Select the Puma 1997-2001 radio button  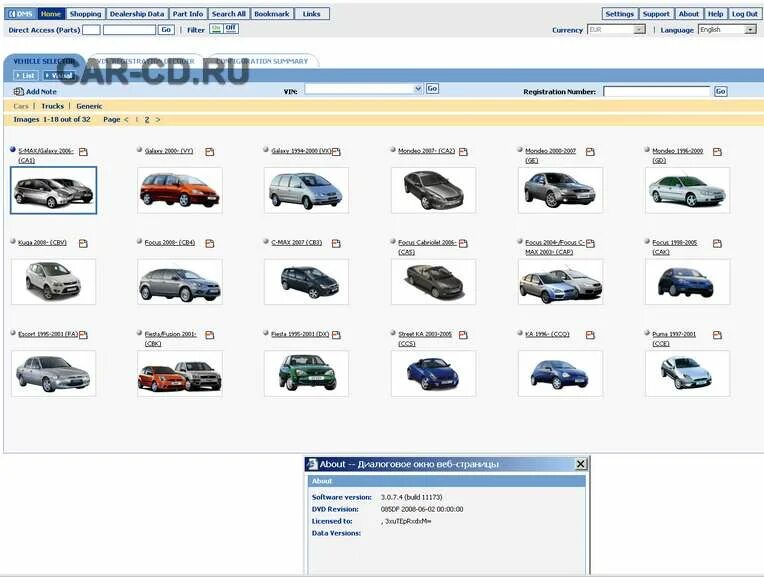[647, 332]
